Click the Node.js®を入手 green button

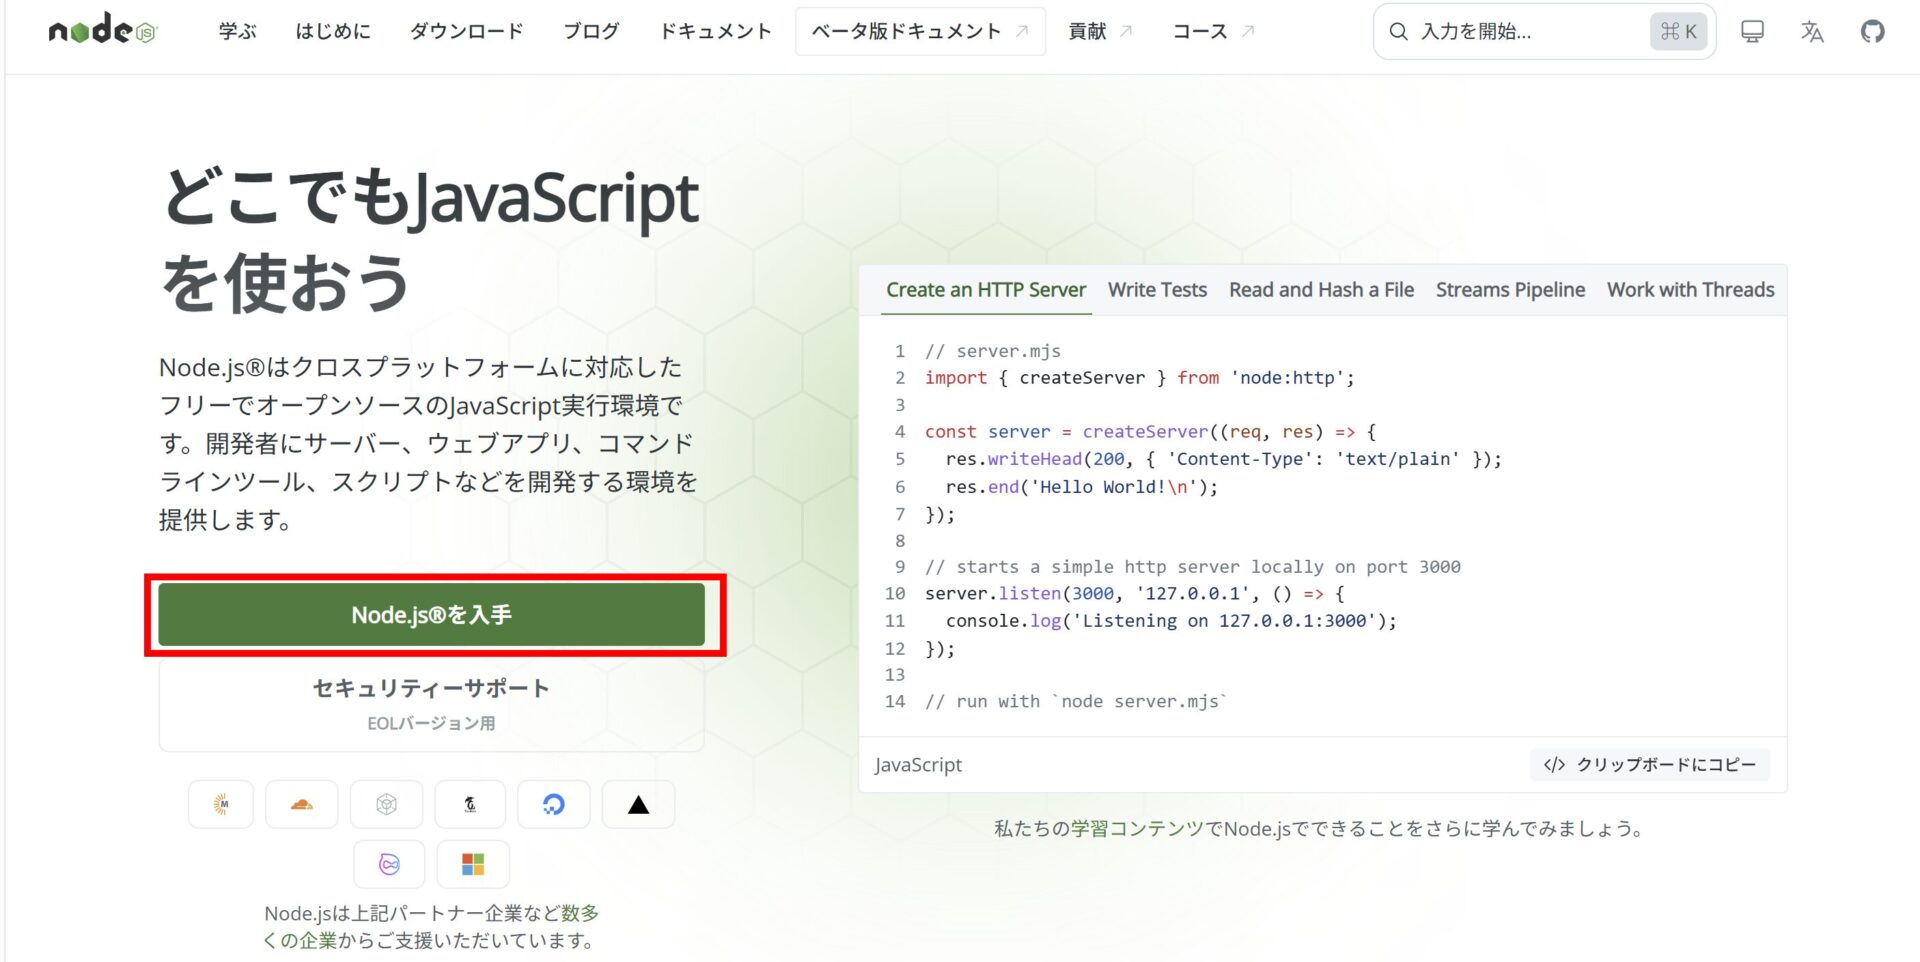(x=431, y=615)
